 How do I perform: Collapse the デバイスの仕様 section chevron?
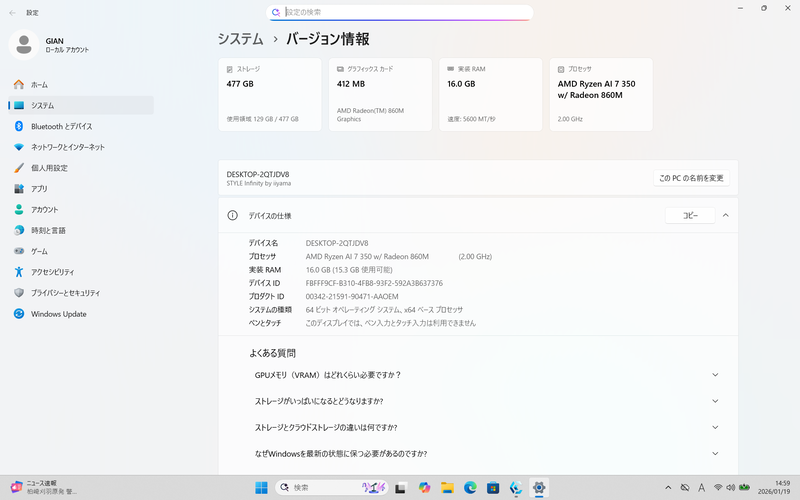click(x=726, y=216)
